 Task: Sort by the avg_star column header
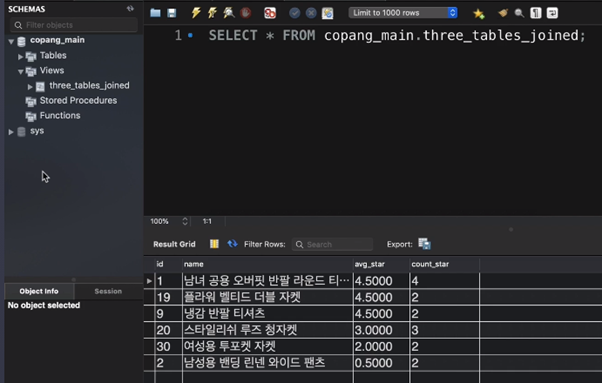click(x=381, y=264)
